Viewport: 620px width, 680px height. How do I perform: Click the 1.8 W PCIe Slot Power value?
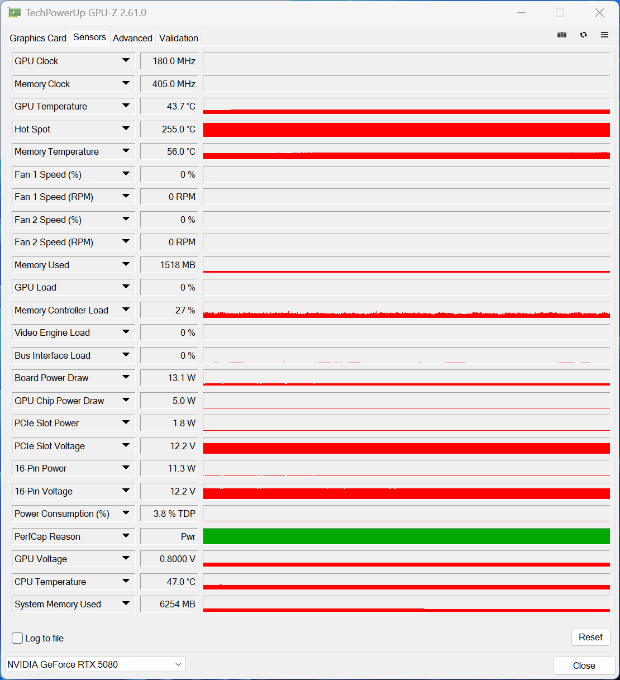(169, 423)
